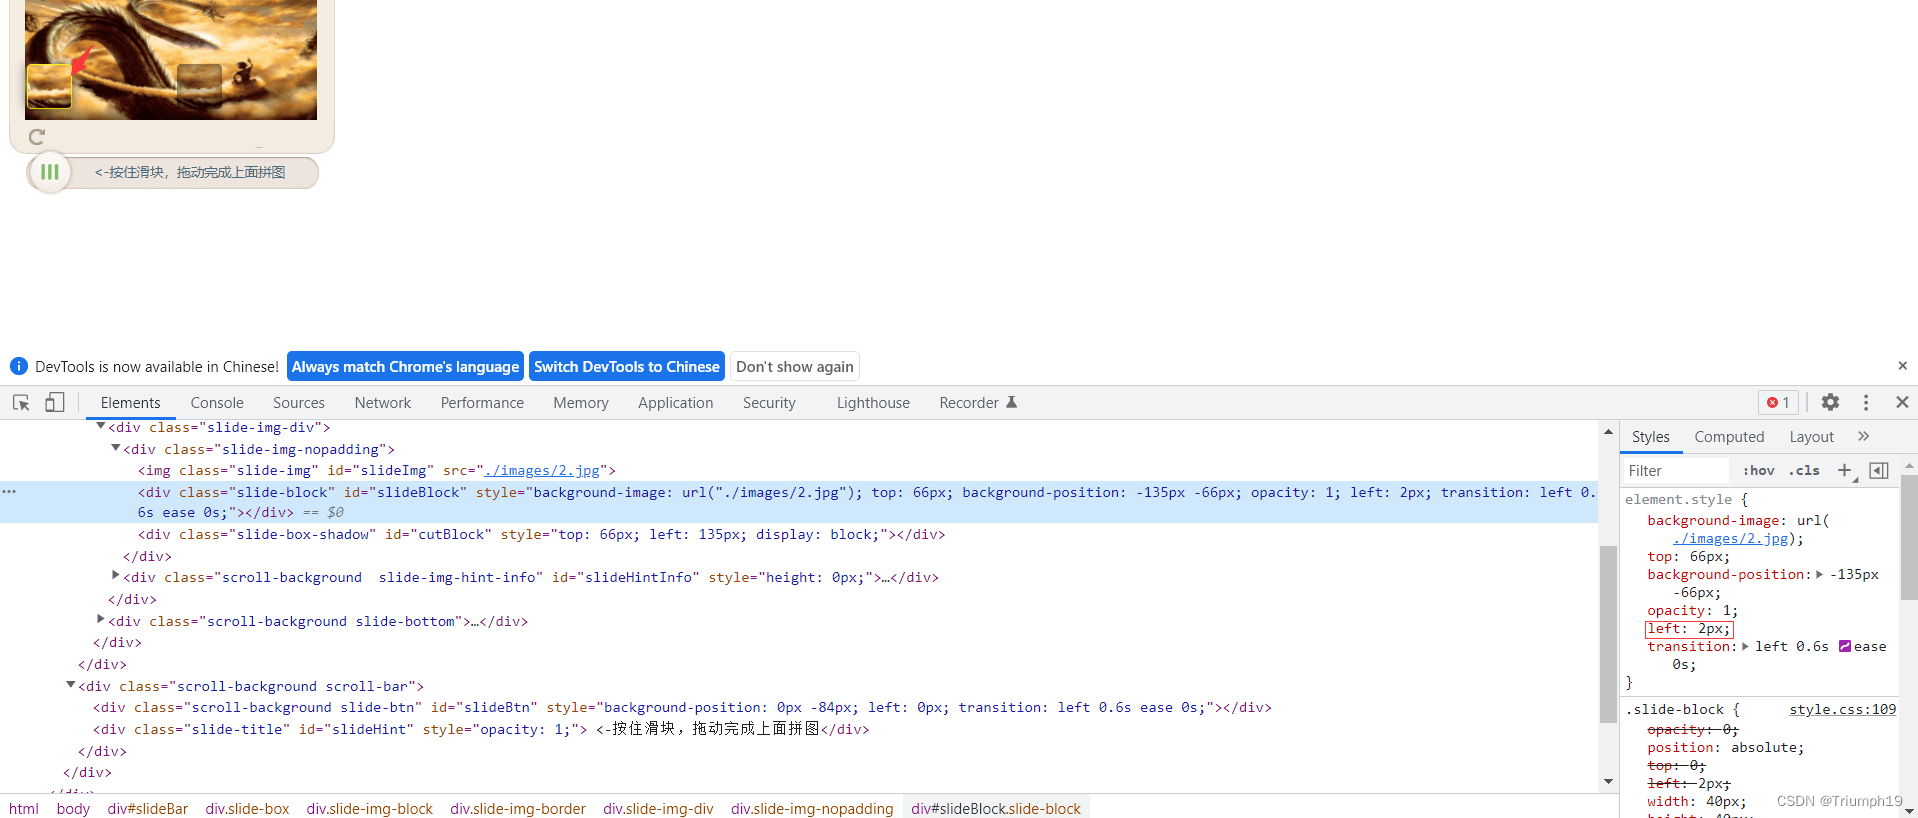
Task: Add a new style rule with plus icon
Action: [x=1844, y=470]
